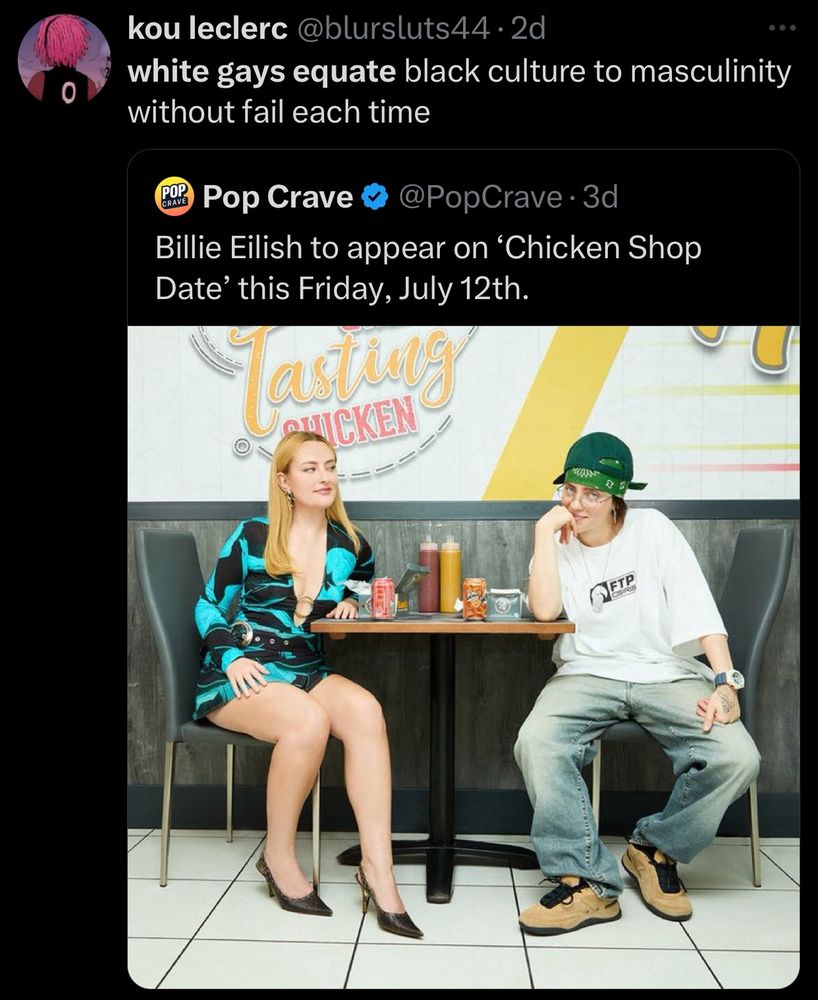Click the Pop Crave logo avatar

[174, 196]
